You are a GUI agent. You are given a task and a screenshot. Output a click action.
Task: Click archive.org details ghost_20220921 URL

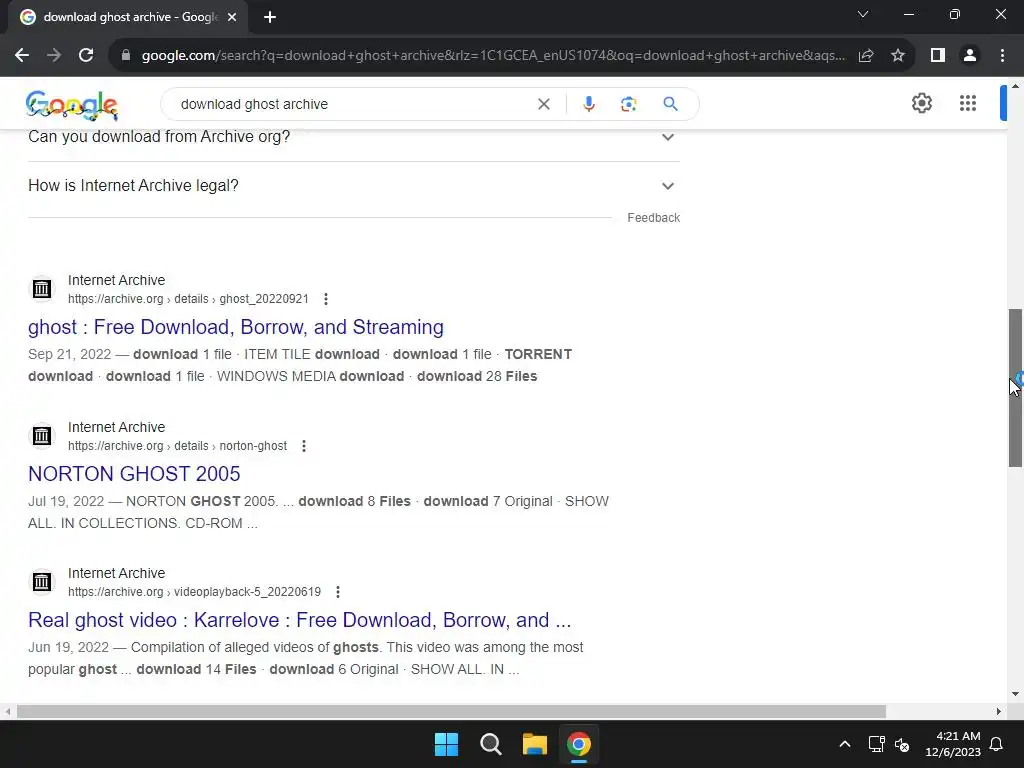188,299
